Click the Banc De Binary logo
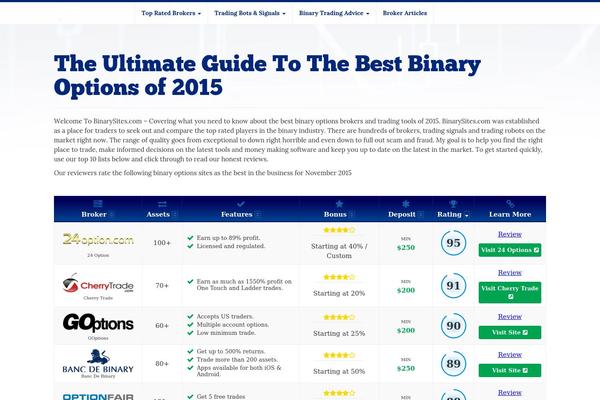Screen dimensions: 600x400 pyautogui.click(x=98, y=361)
